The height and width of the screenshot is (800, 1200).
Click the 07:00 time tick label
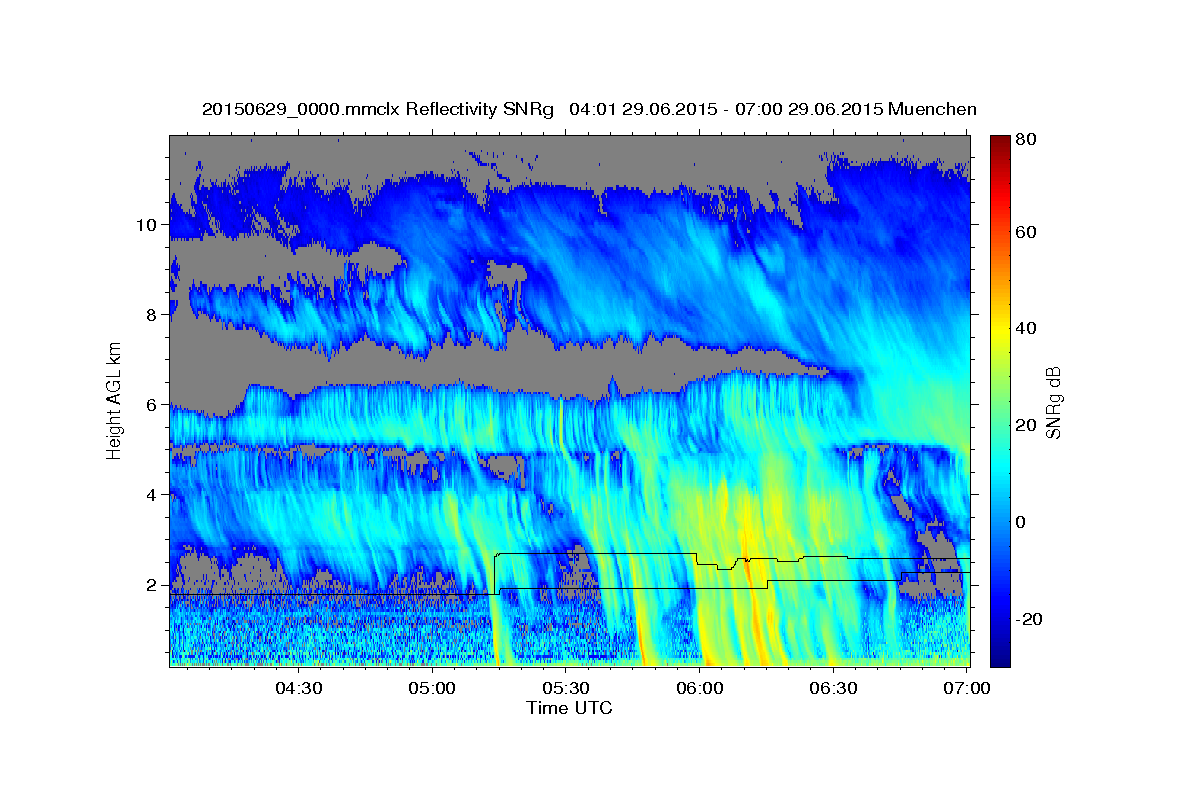coord(968,688)
